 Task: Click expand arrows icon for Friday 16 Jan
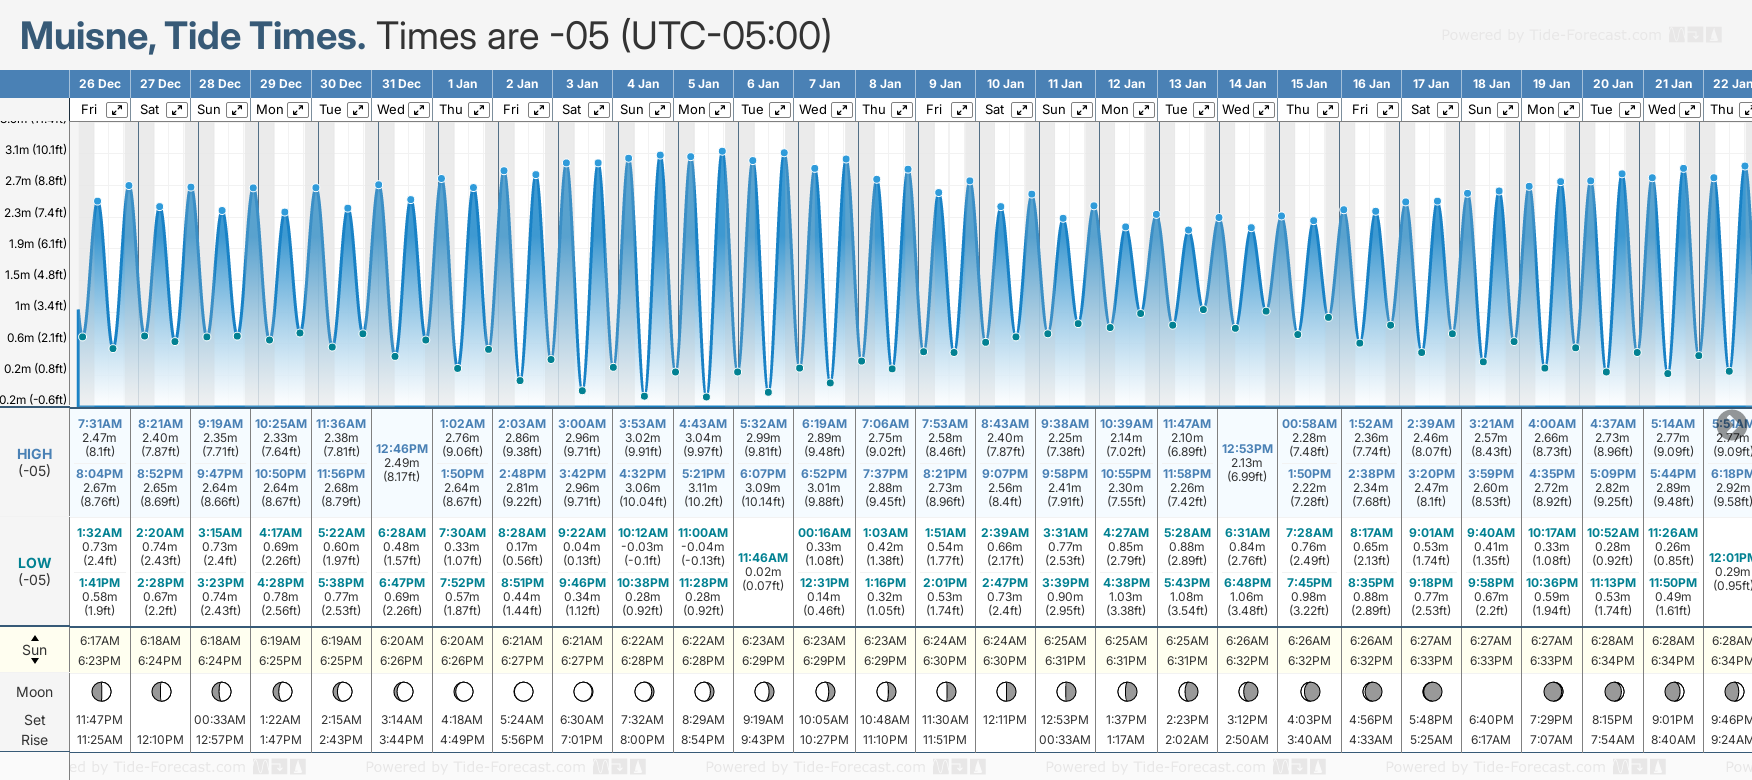pyautogui.click(x=1387, y=110)
